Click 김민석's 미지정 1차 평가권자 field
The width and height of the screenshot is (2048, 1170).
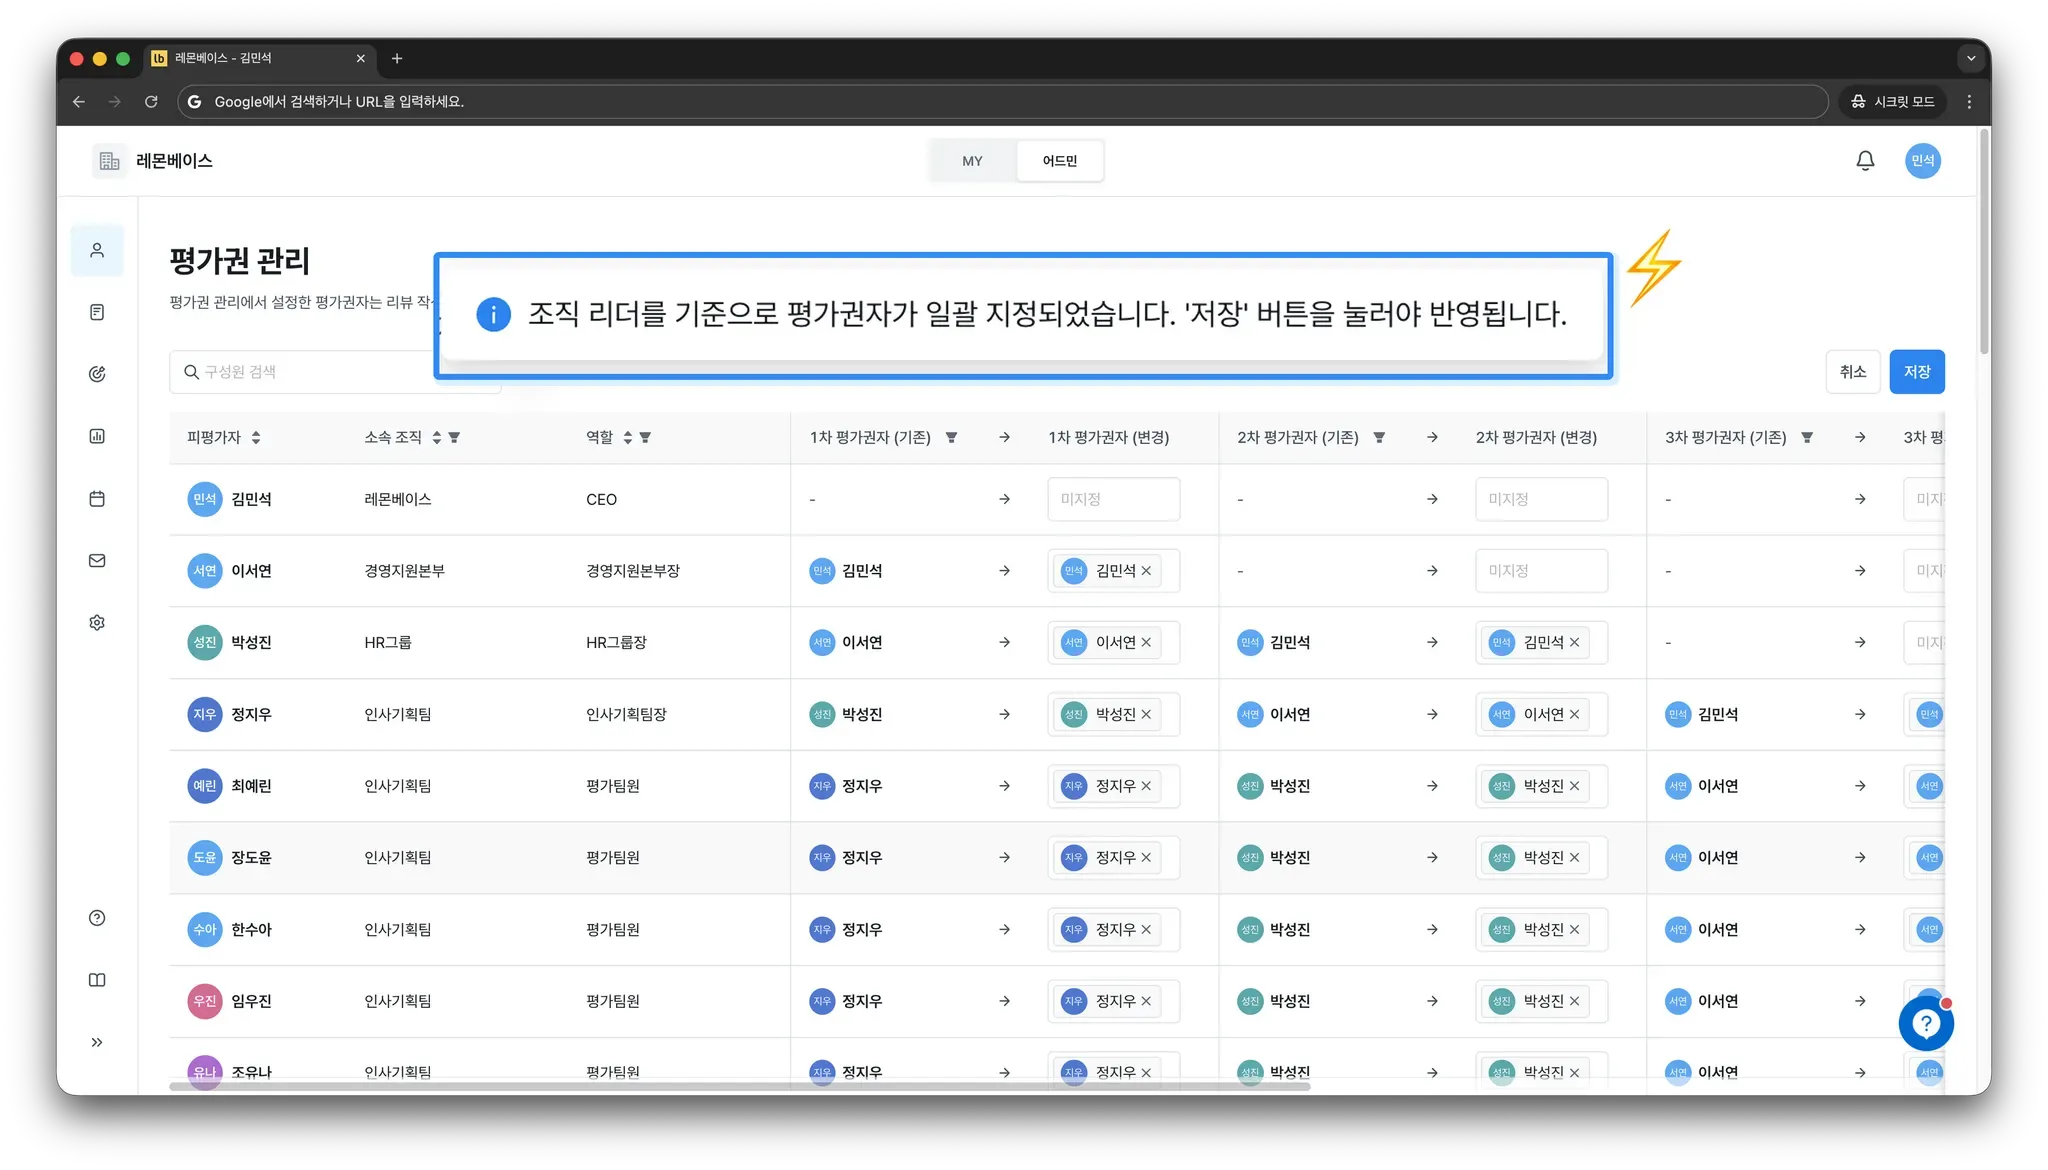click(x=1113, y=499)
